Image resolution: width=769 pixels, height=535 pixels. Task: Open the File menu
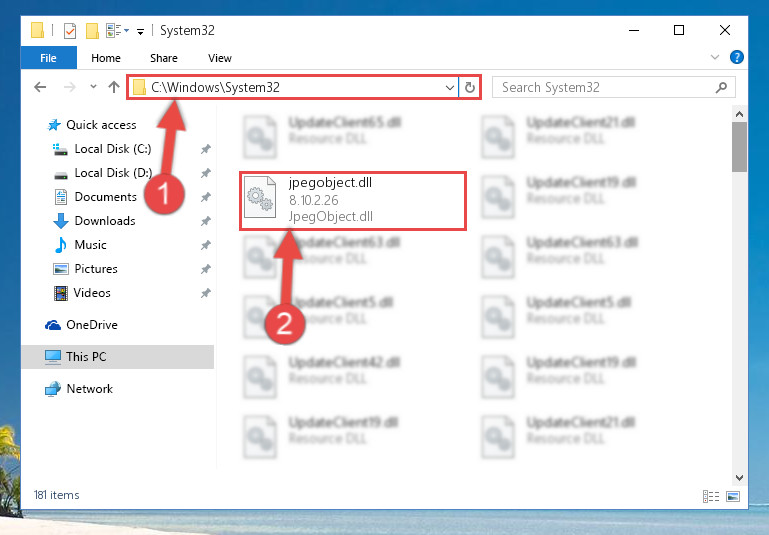pyautogui.click(x=49, y=58)
